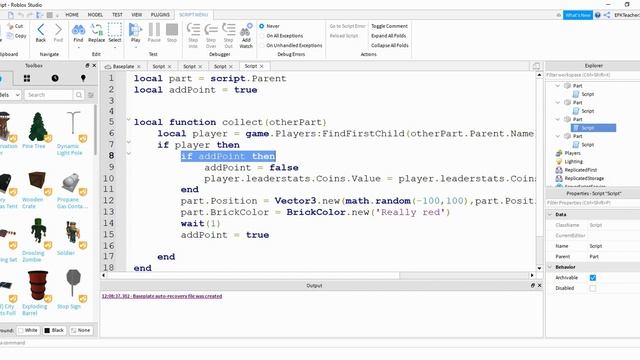640x360 pixels.
Task: Toggle the Disabled checkbox
Action: 593,288
